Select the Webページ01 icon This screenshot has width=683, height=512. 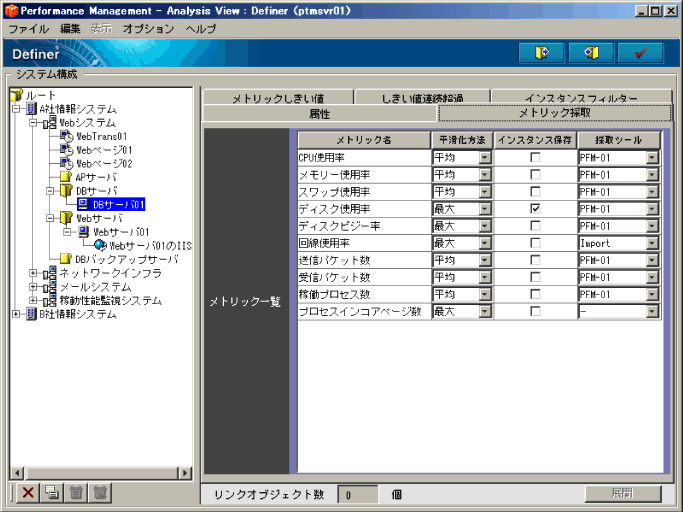click(67, 149)
